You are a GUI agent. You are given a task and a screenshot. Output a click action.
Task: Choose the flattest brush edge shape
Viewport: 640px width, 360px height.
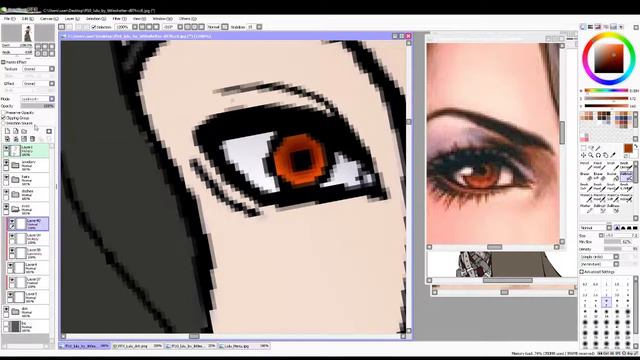635,228
